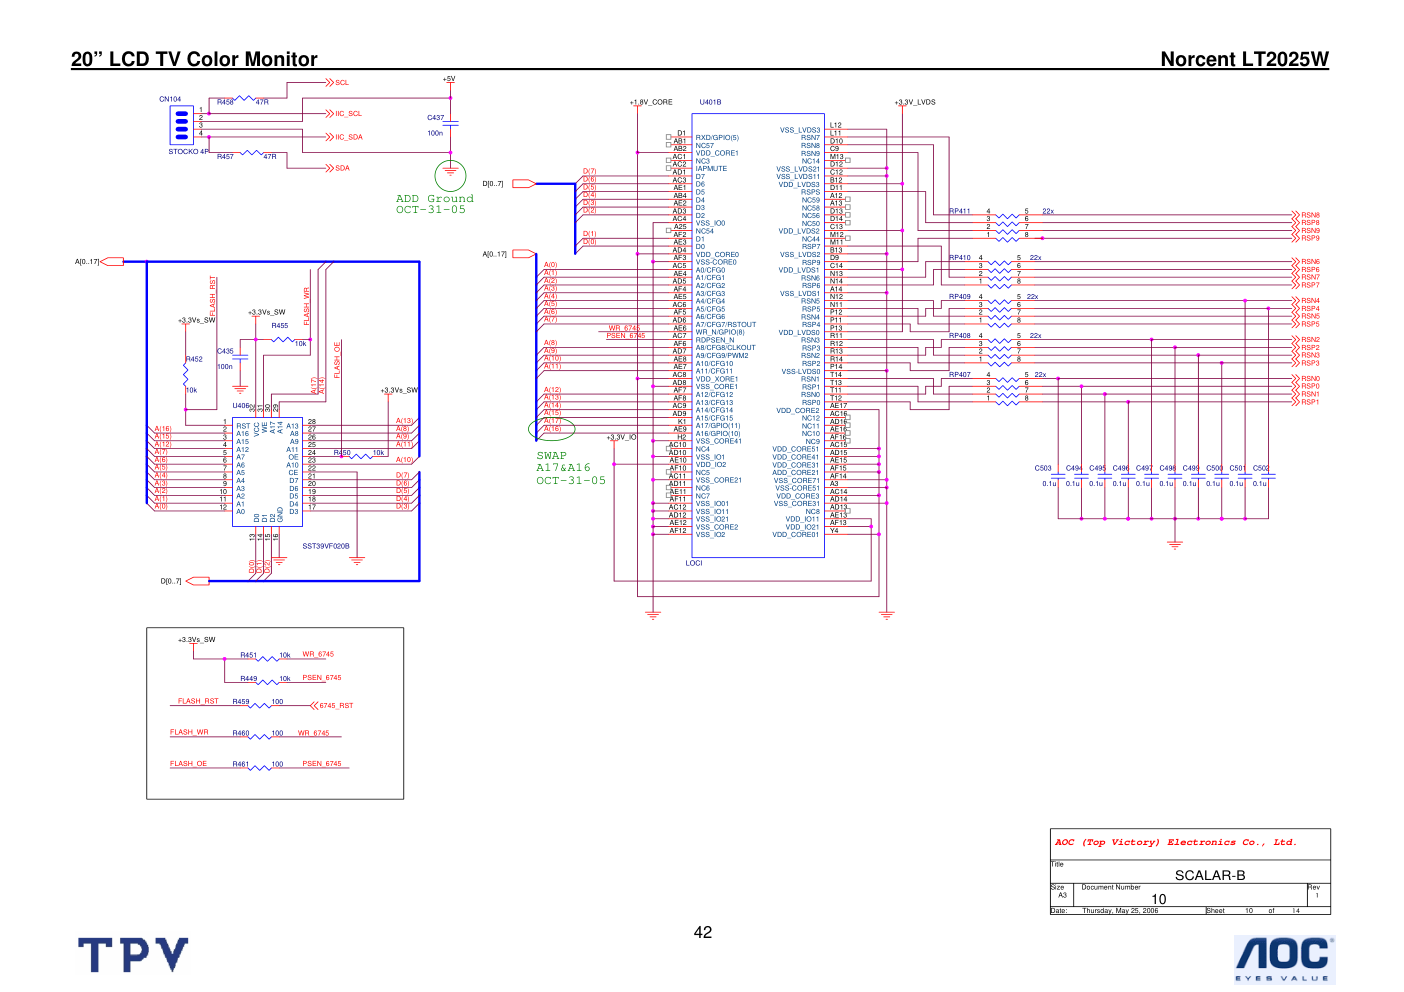Click the green oval around A(17) and A(16)
Viewport: 1404px width, 992px height.
[x=552, y=429]
